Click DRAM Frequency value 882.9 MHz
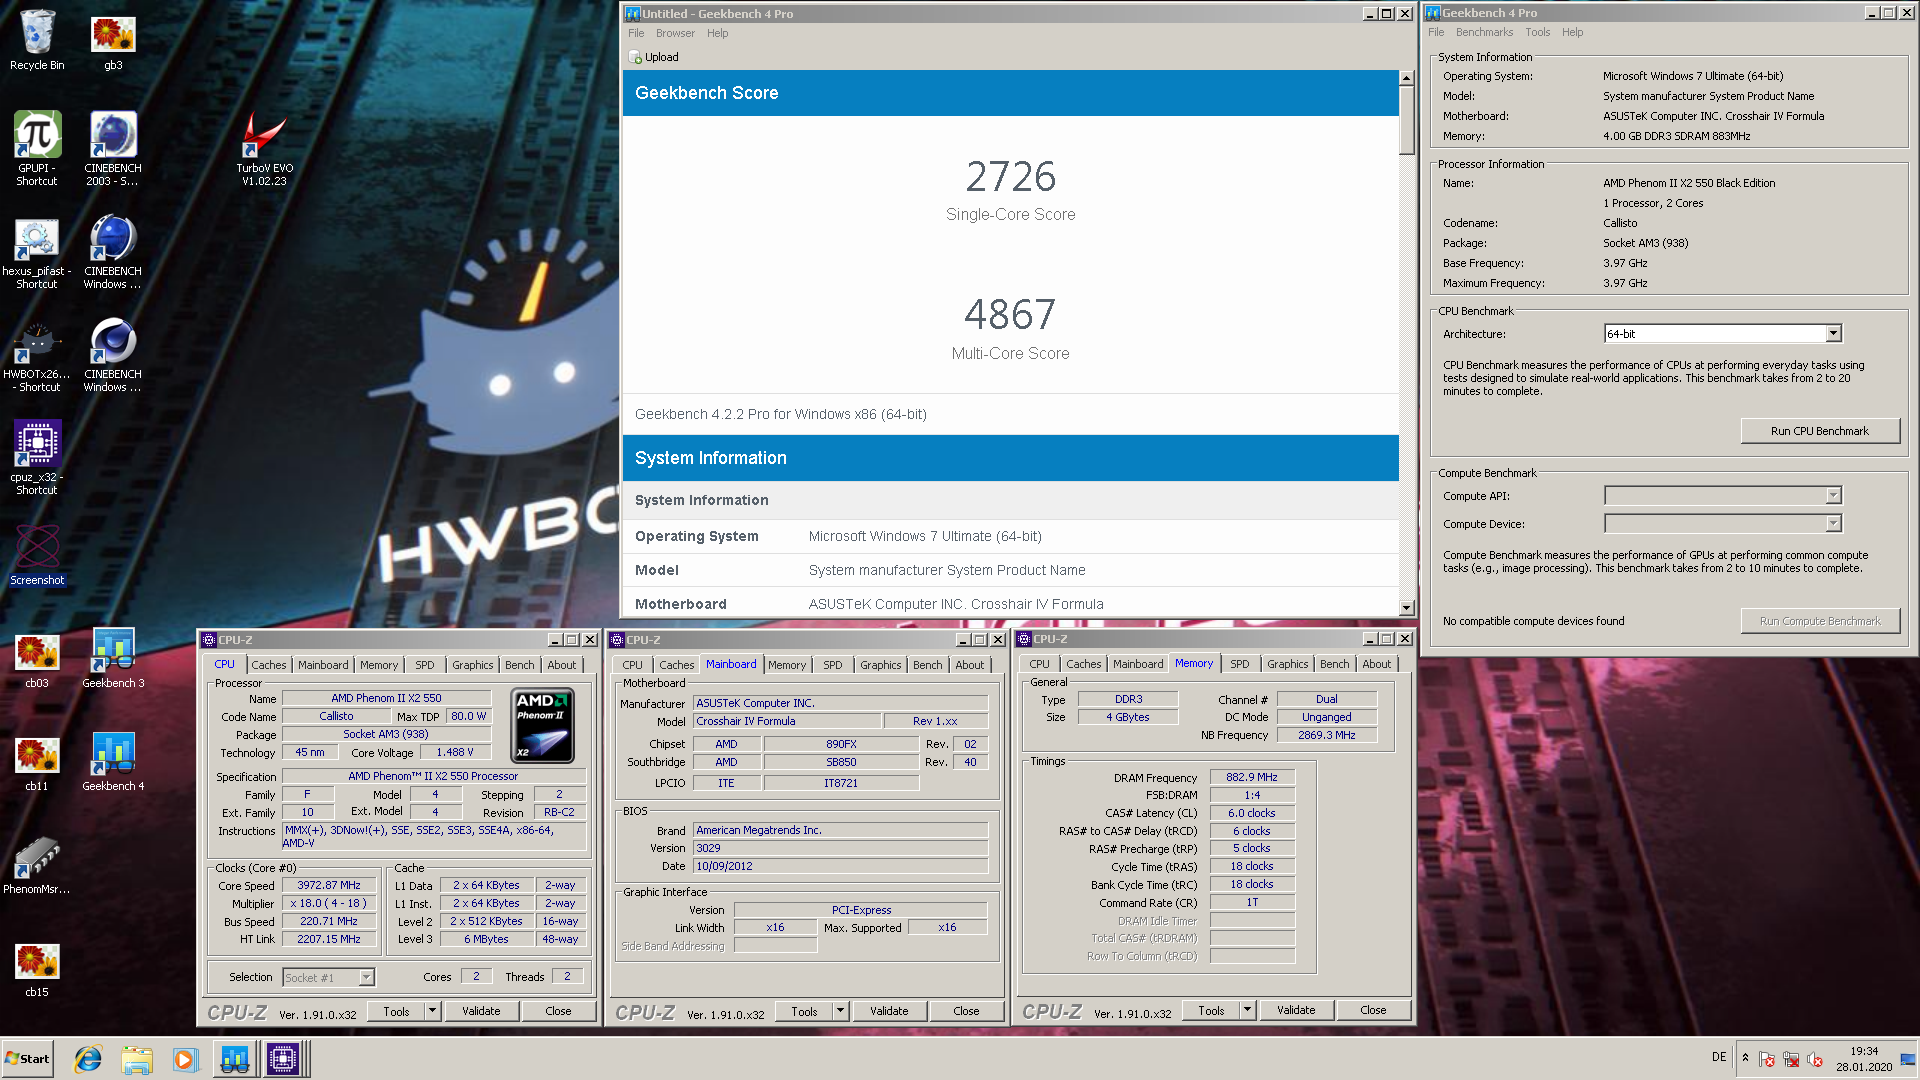 [x=1252, y=777]
